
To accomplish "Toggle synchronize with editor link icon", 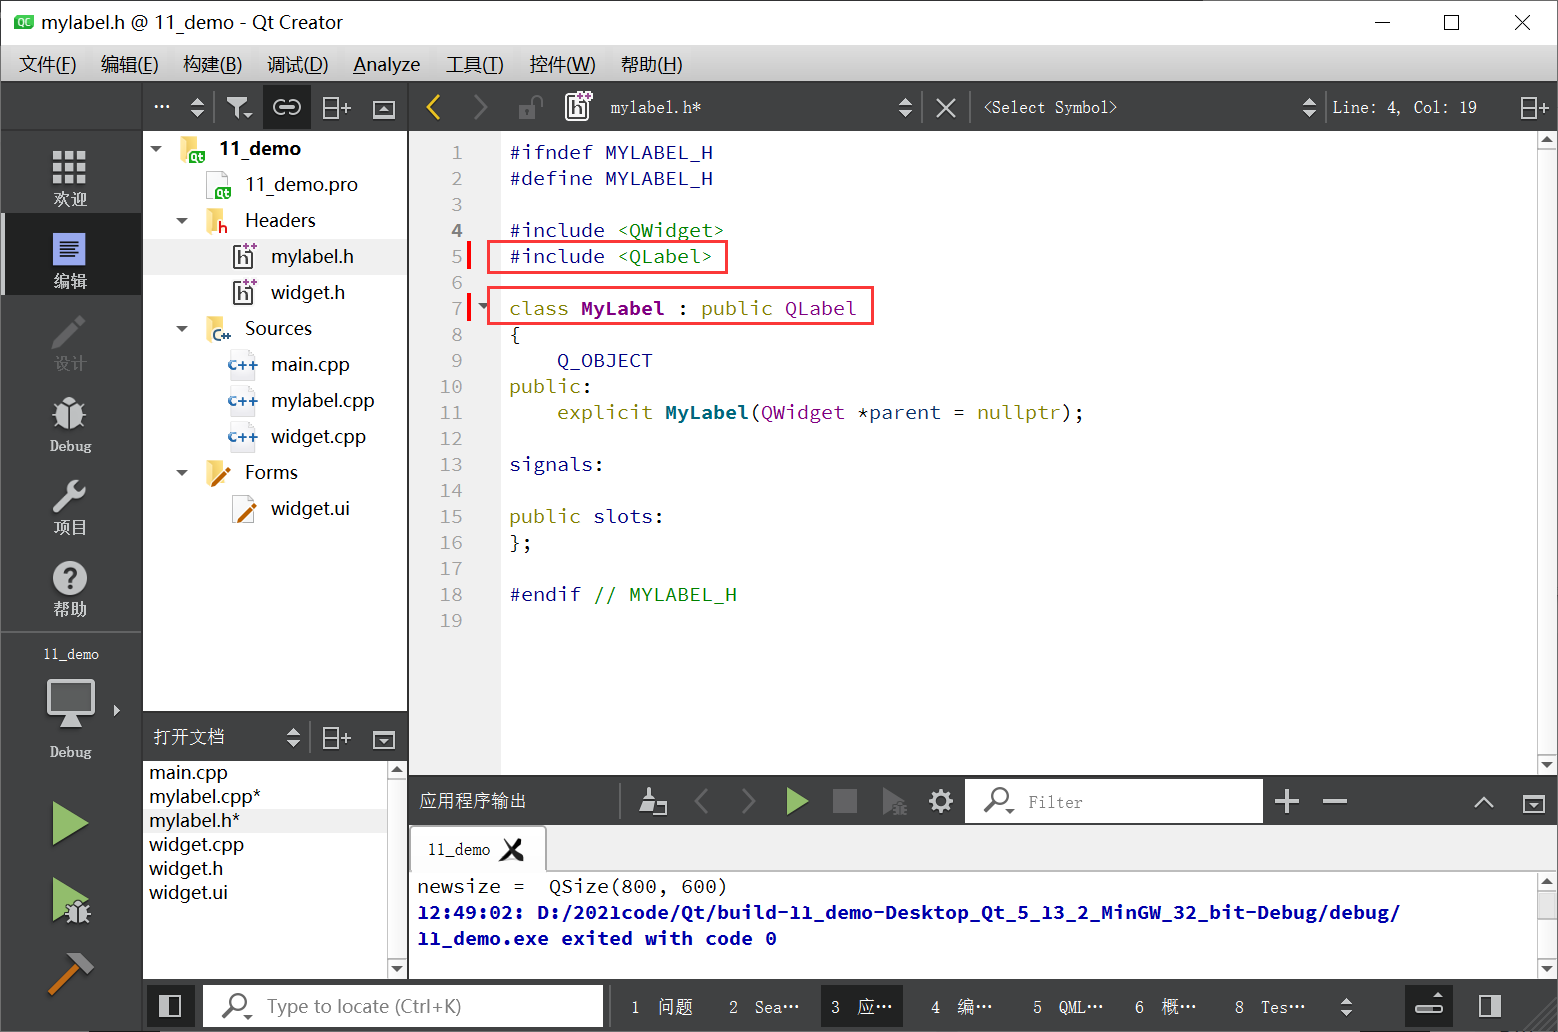I will [x=287, y=107].
